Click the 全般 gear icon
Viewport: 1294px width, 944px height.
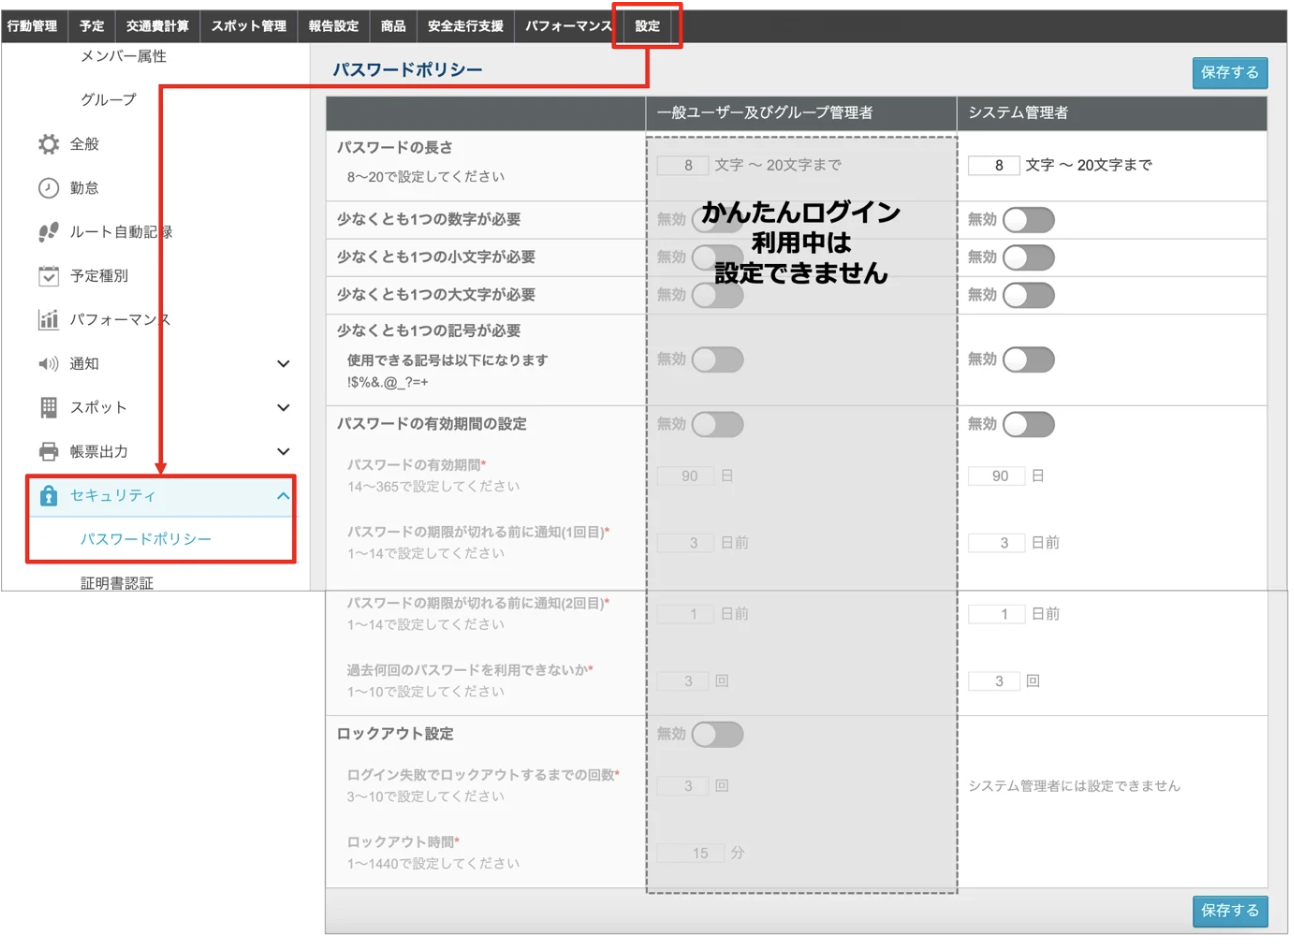point(48,144)
